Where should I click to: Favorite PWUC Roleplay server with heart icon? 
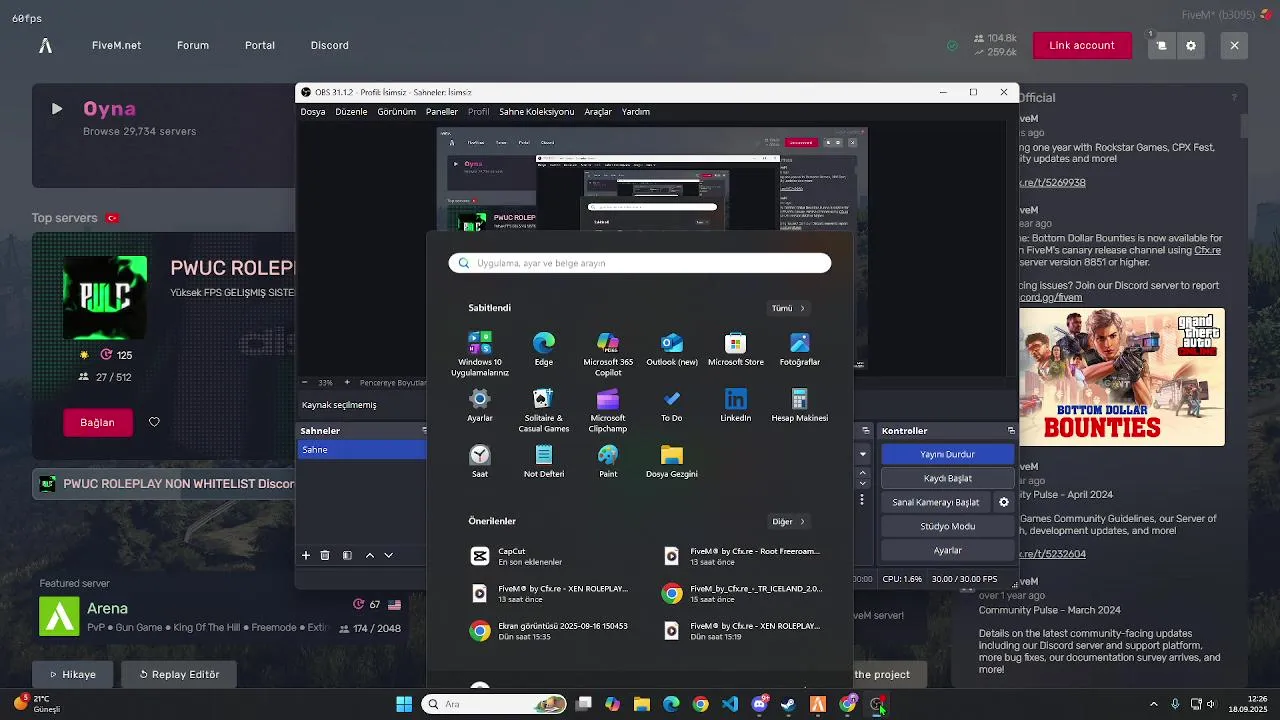pos(154,422)
